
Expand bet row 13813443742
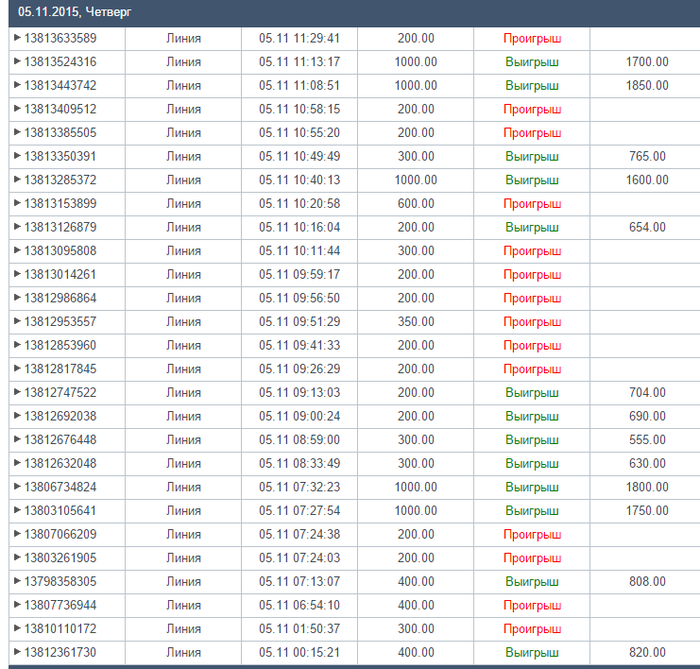click(17, 85)
